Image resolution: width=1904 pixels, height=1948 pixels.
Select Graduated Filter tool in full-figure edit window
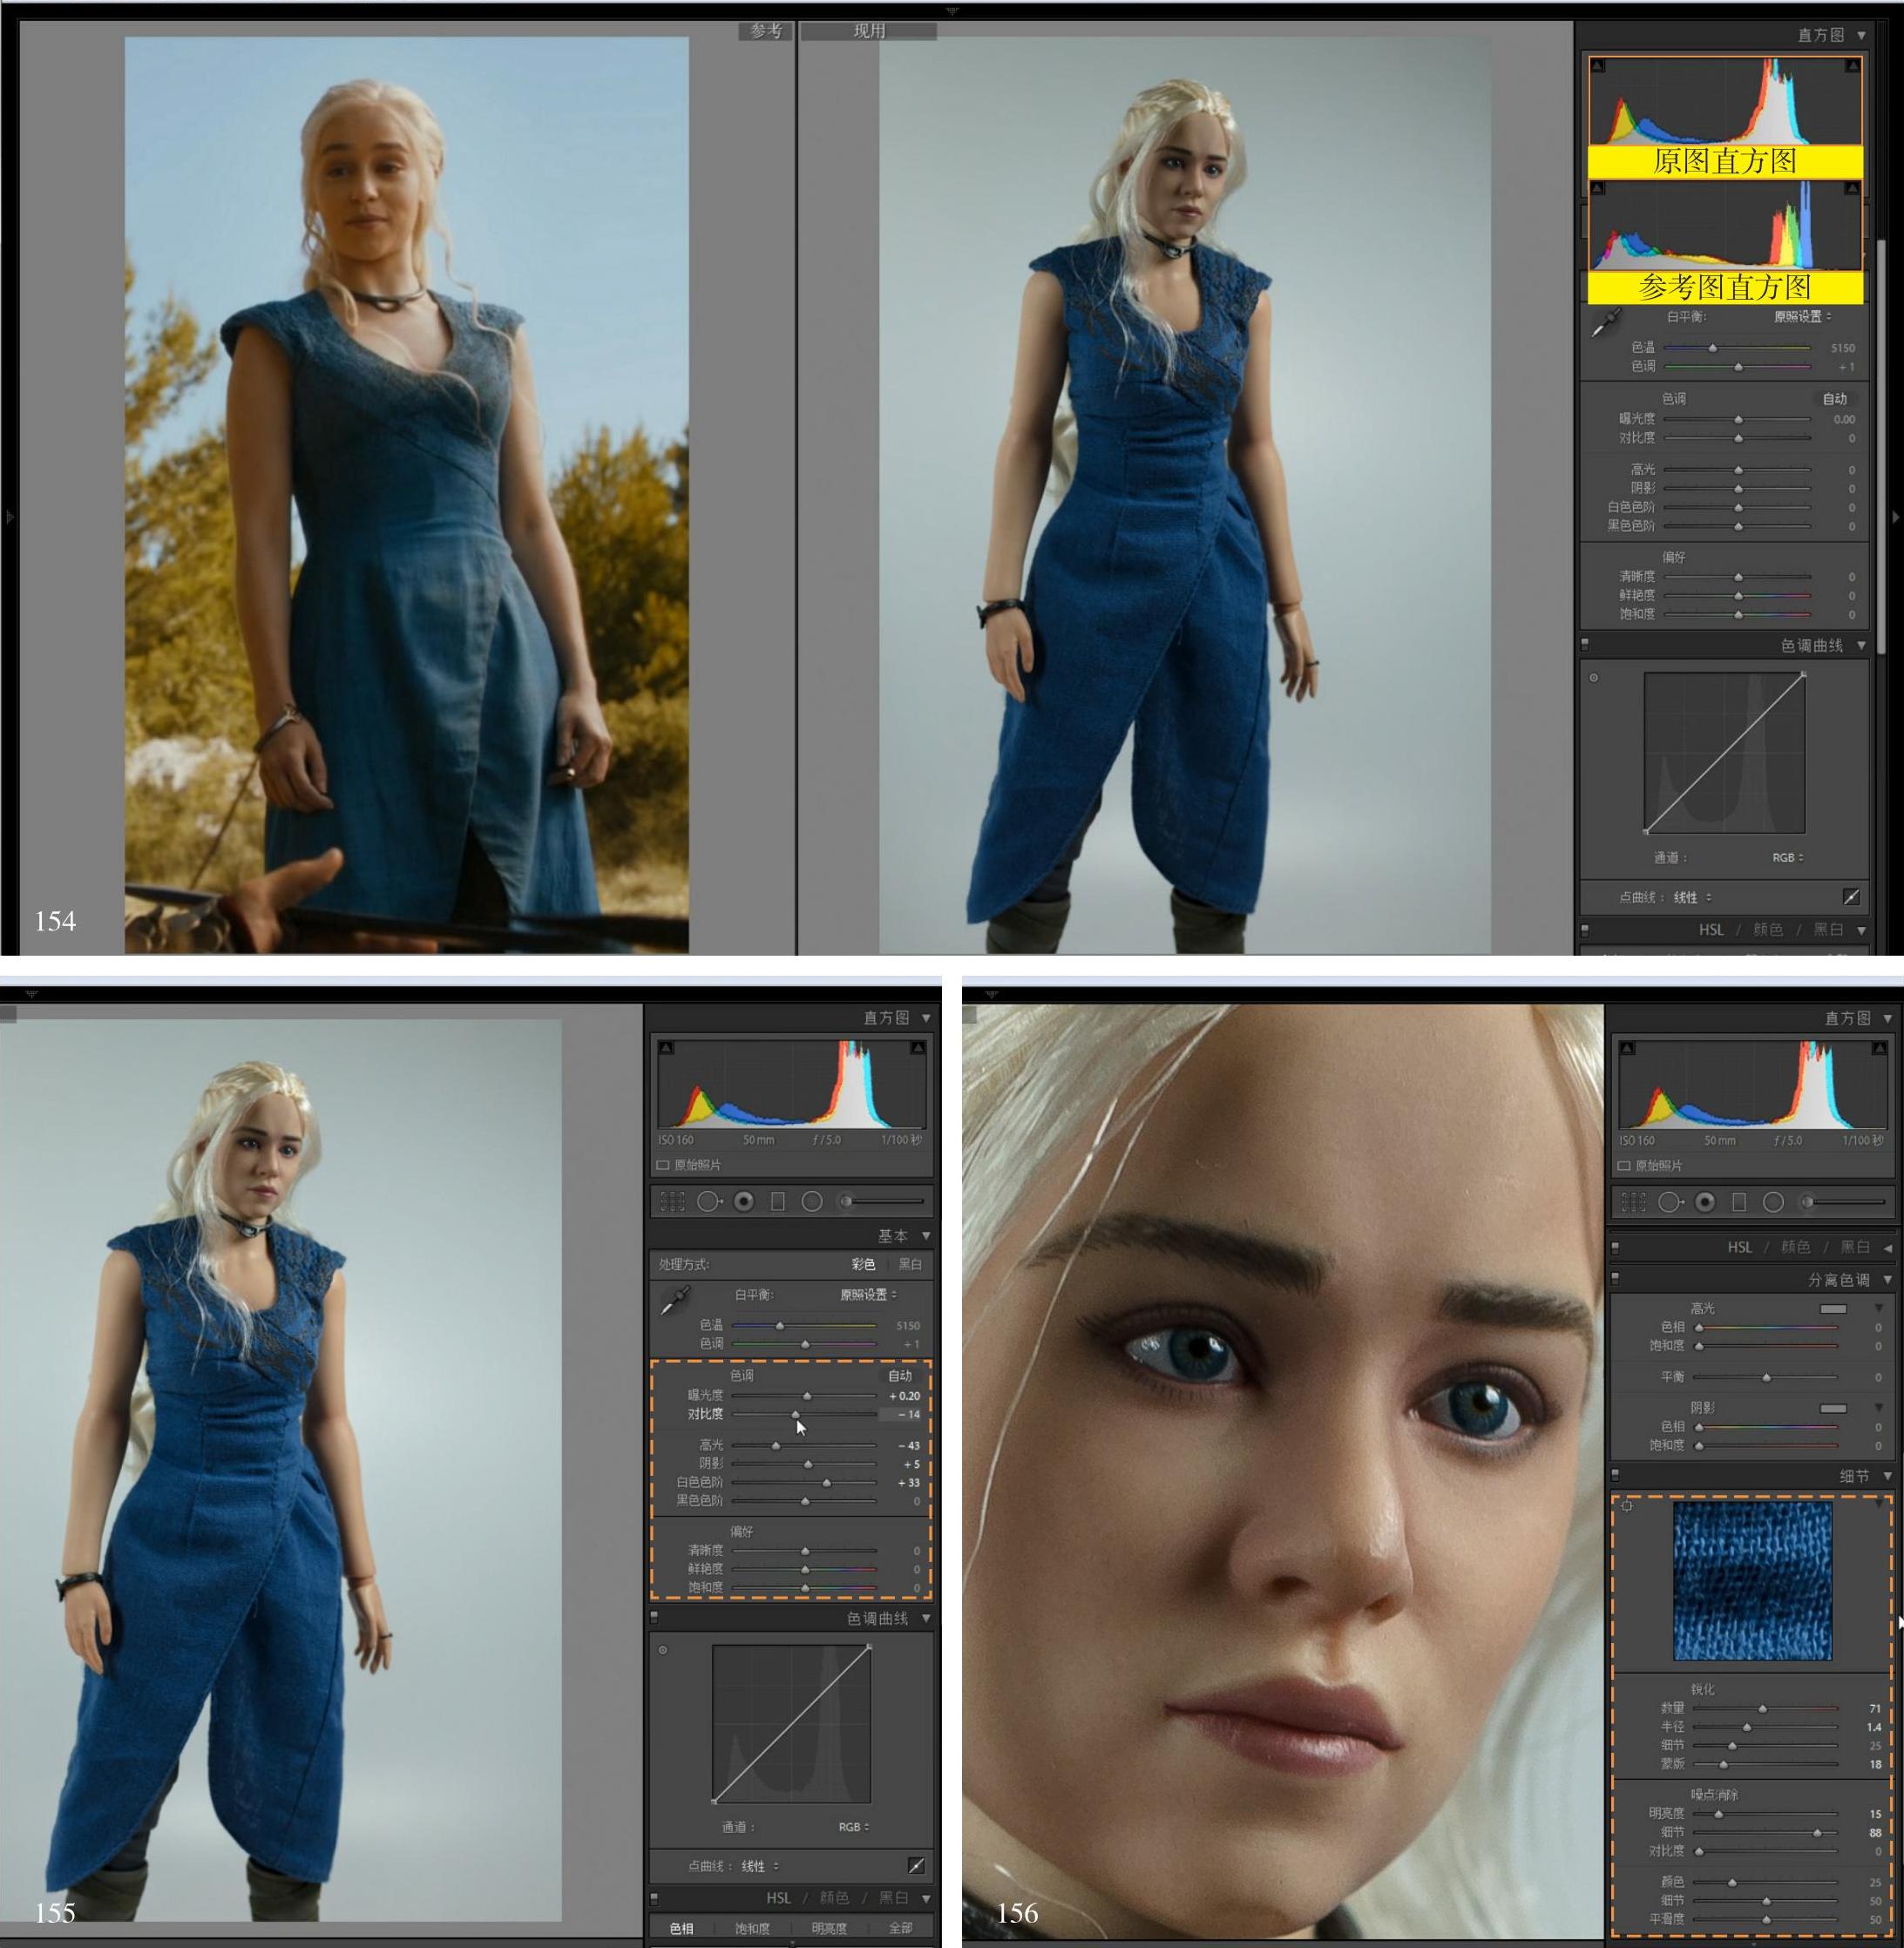(x=778, y=1201)
